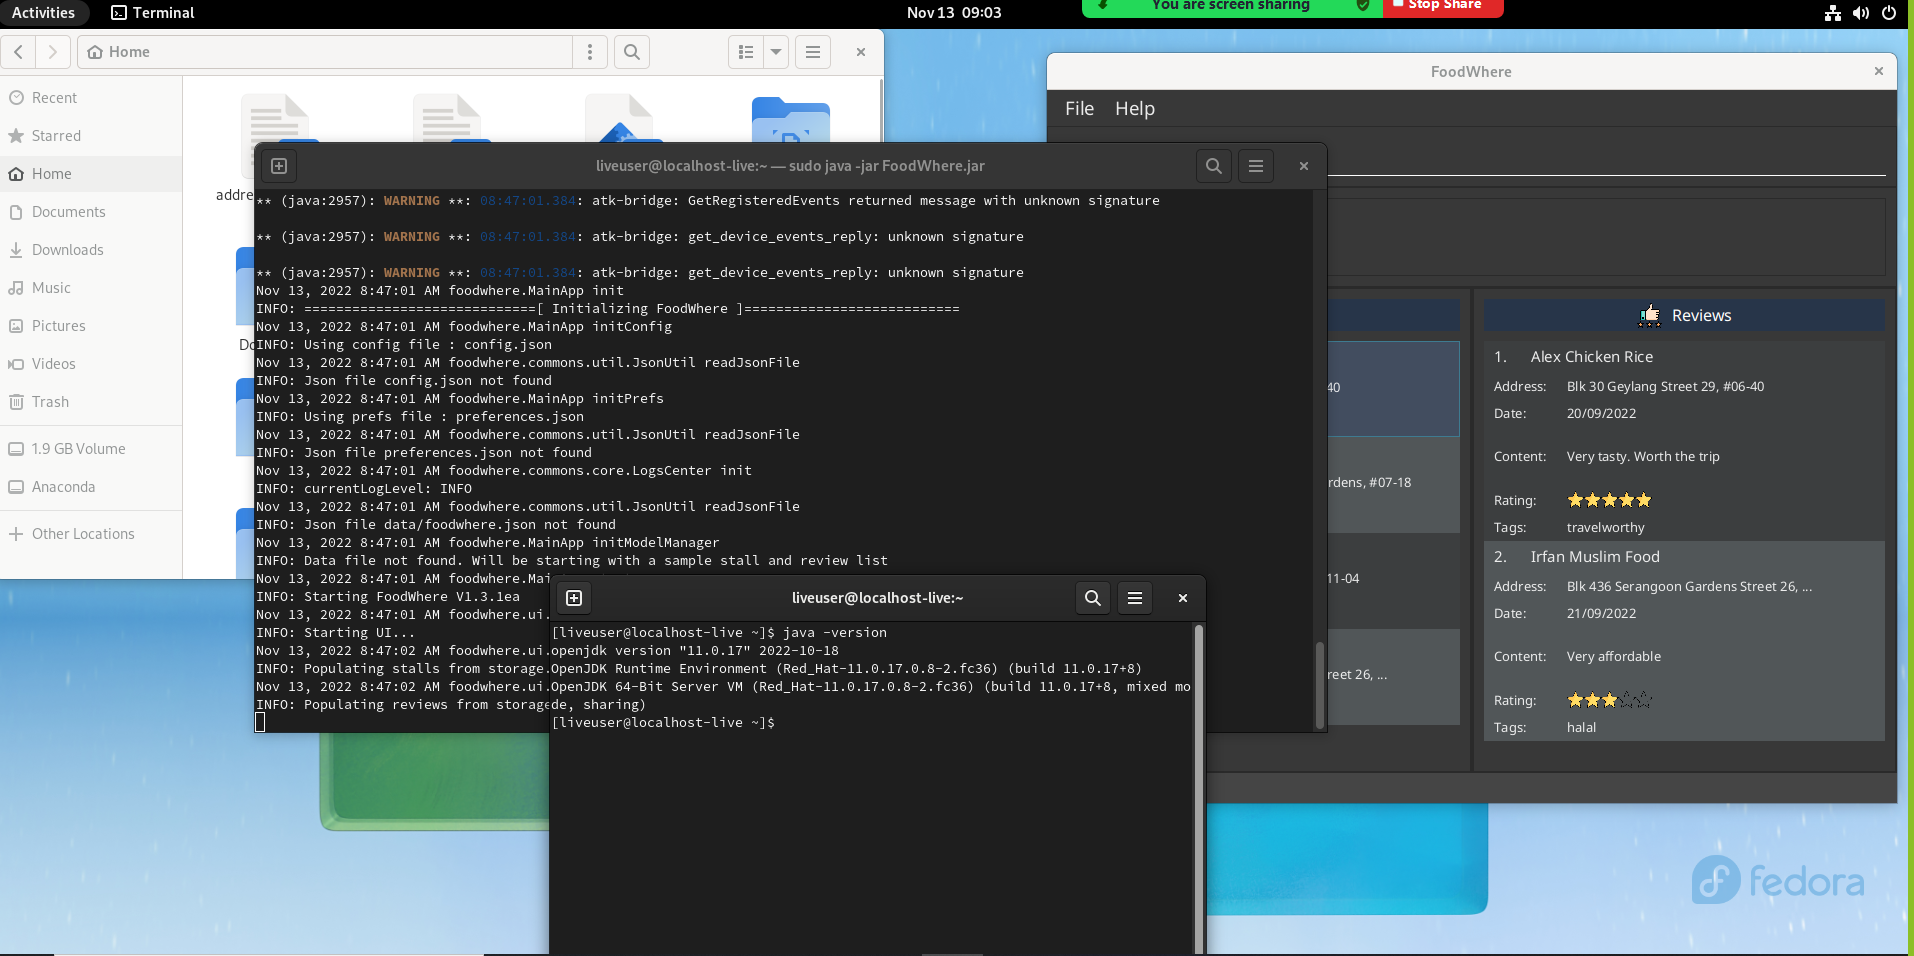Select Home in Files sidebar

pos(91,174)
